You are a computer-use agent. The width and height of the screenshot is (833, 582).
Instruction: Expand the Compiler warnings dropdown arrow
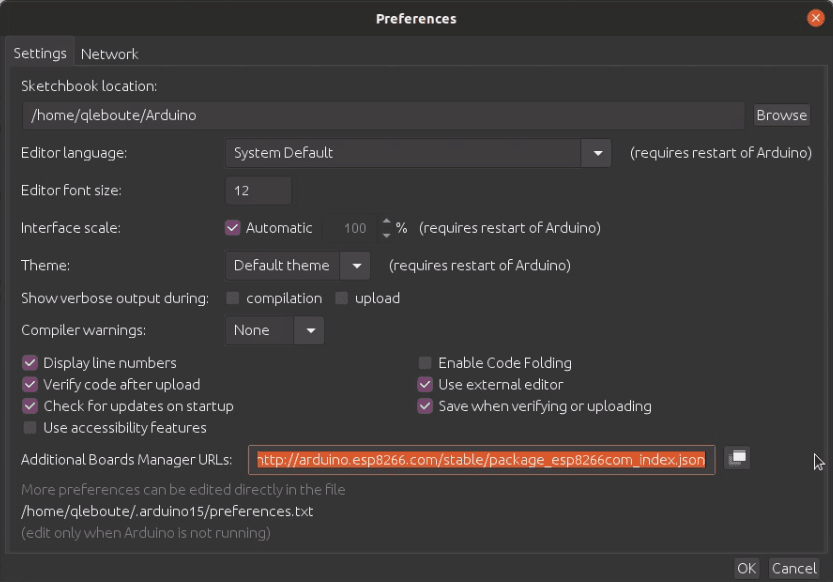(x=310, y=330)
